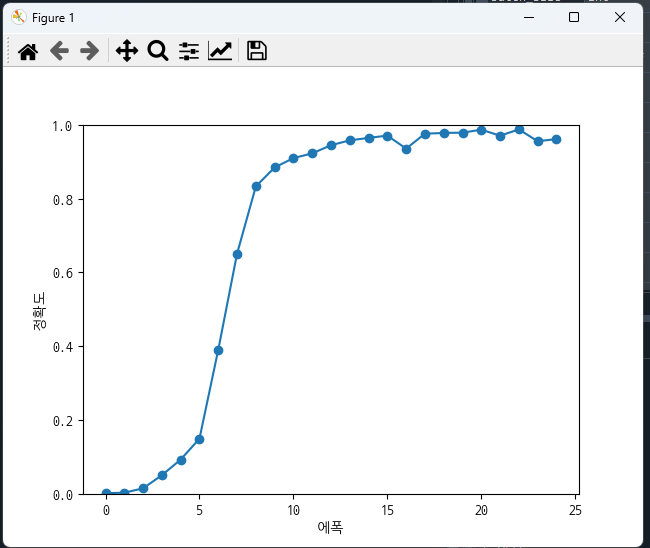This screenshot has height=548, width=650.
Task: Activate the Pan/Move axes tool
Action: click(127, 51)
